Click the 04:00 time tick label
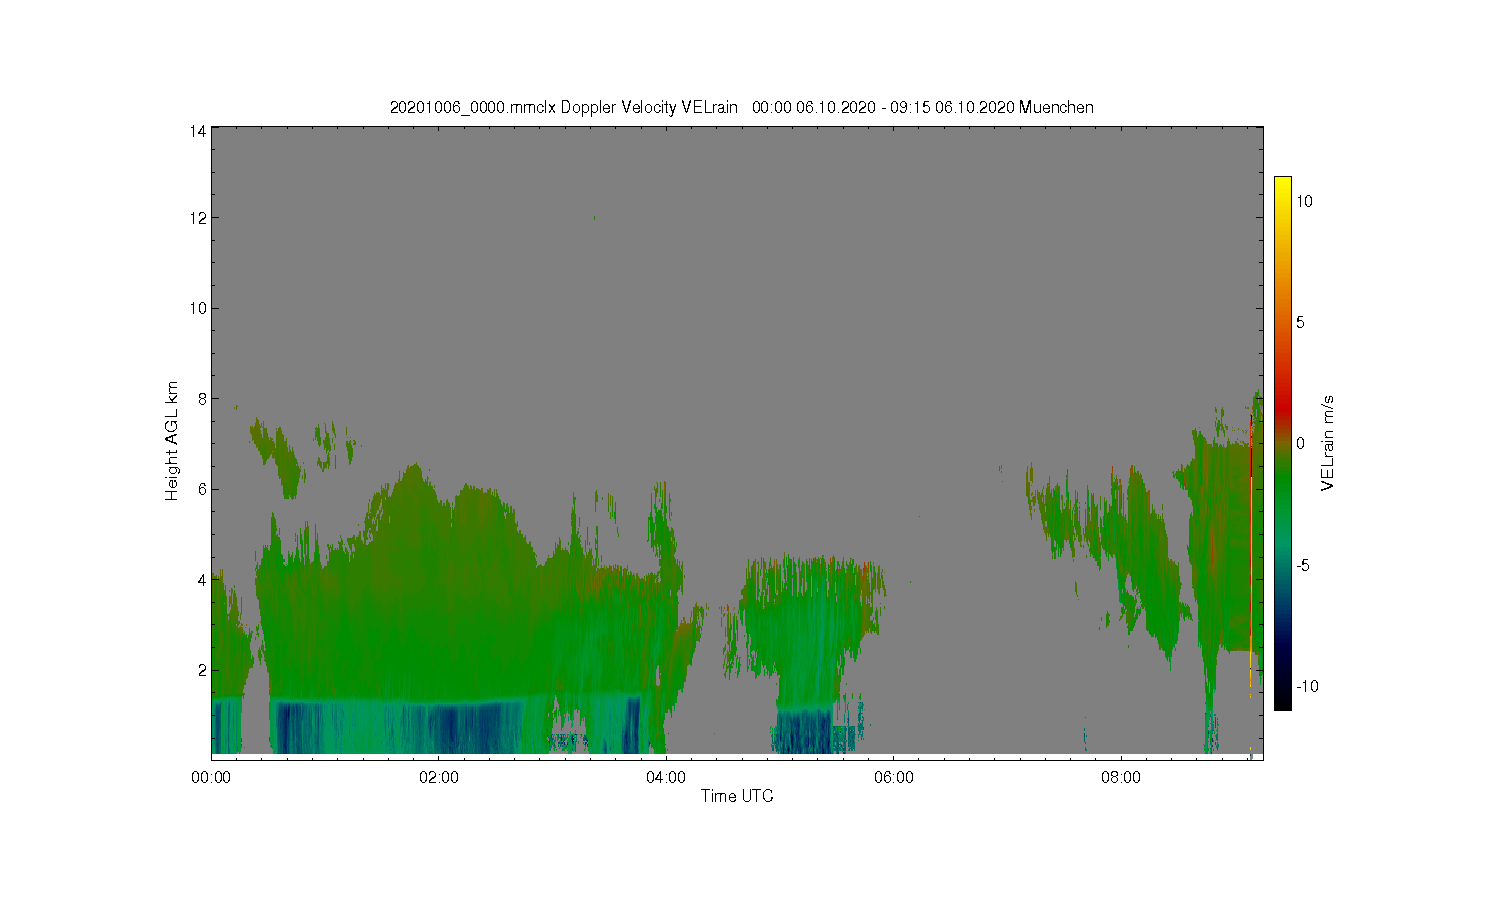The image size is (1500, 900). [666, 777]
